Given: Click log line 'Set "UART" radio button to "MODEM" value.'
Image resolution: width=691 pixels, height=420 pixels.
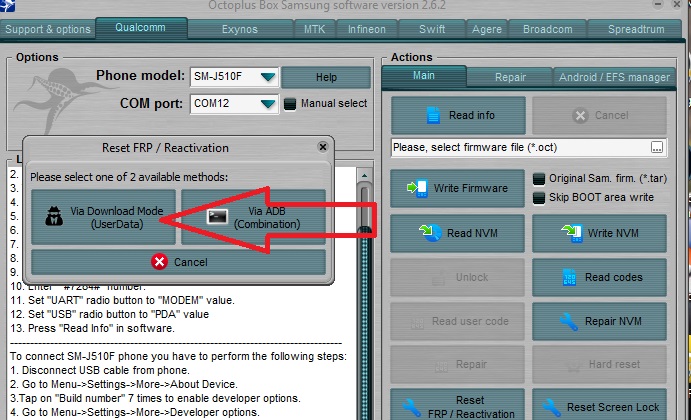Looking at the screenshot, I should (x=131, y=300).
